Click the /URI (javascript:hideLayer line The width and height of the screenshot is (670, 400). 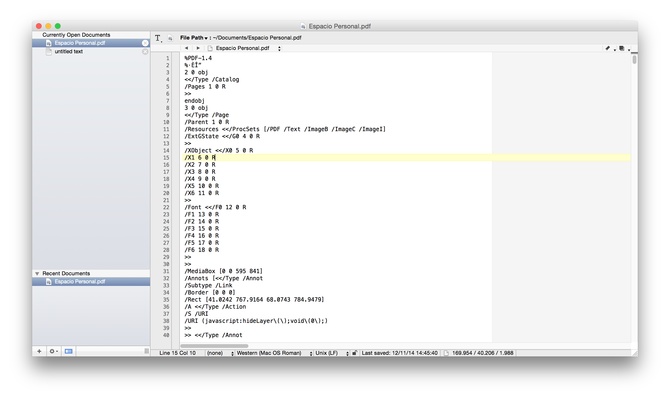pos(256,321)
